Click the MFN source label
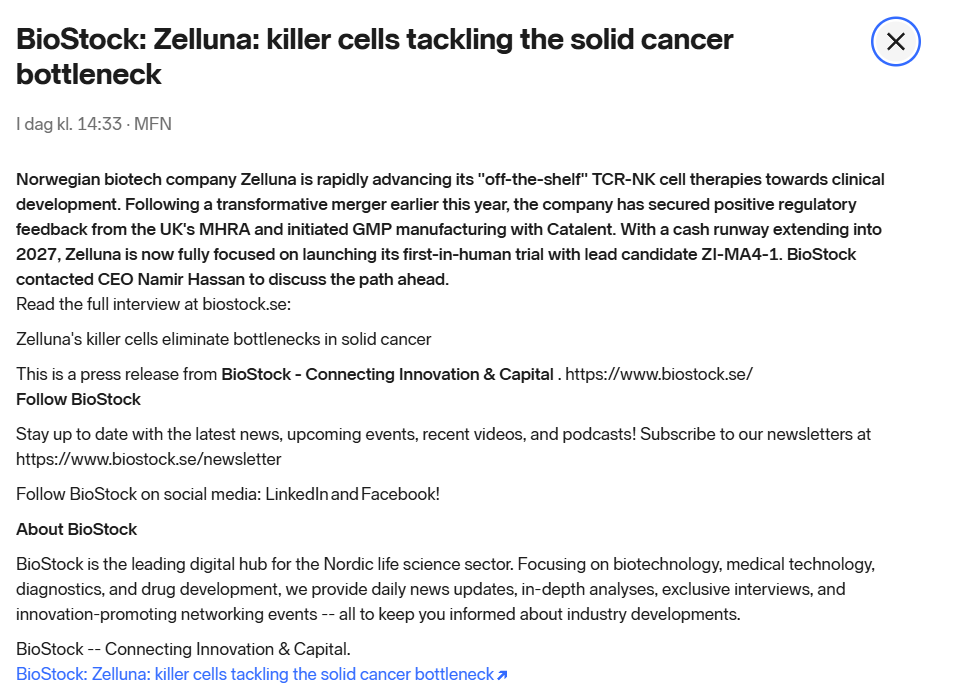The image size is (955, 692). pyautogui.click(x=153, y=124)
